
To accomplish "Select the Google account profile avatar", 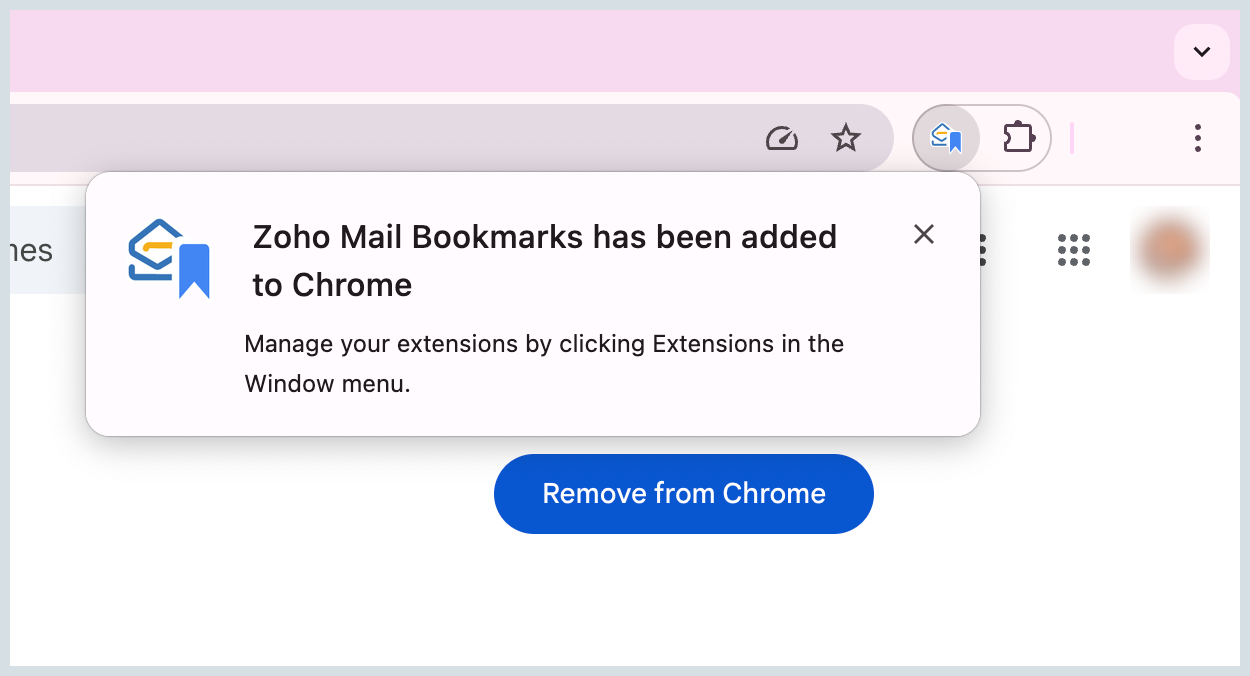I will [x=1169, y=250].
